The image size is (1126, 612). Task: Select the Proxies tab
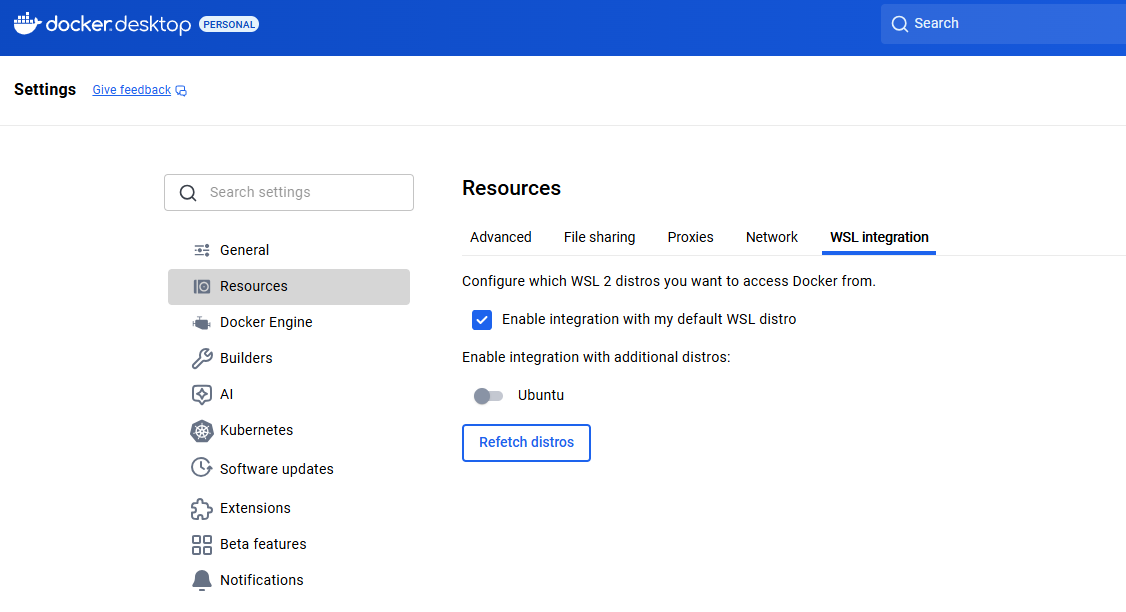click(x=690, y=237)
